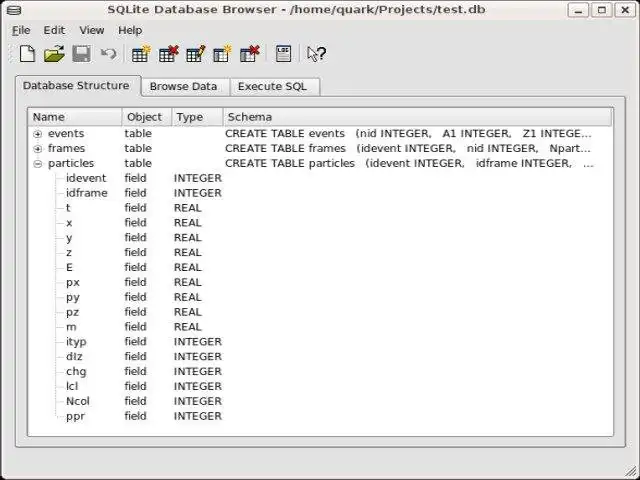Select the Ncol field row
Image resolution: width=640 pixels, height=480 pixels.
[x=320, y=402]
